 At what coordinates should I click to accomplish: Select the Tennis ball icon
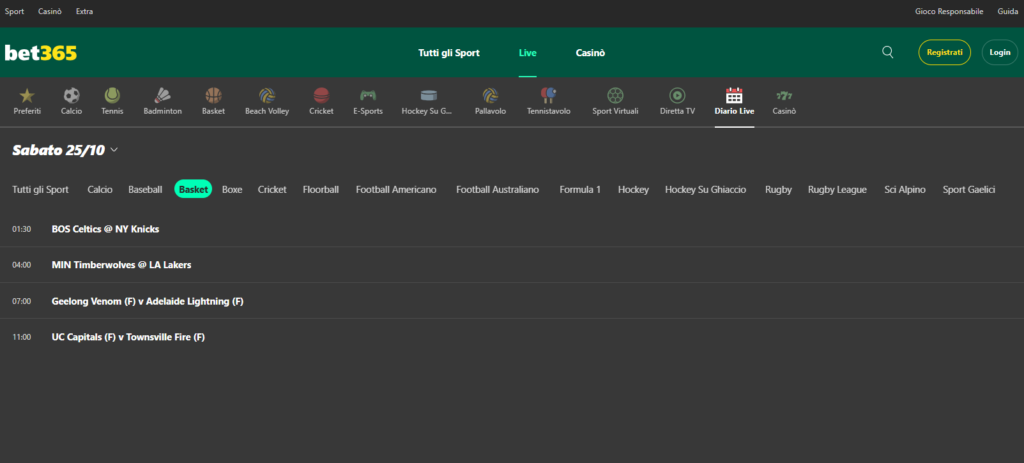pos(111,96)
